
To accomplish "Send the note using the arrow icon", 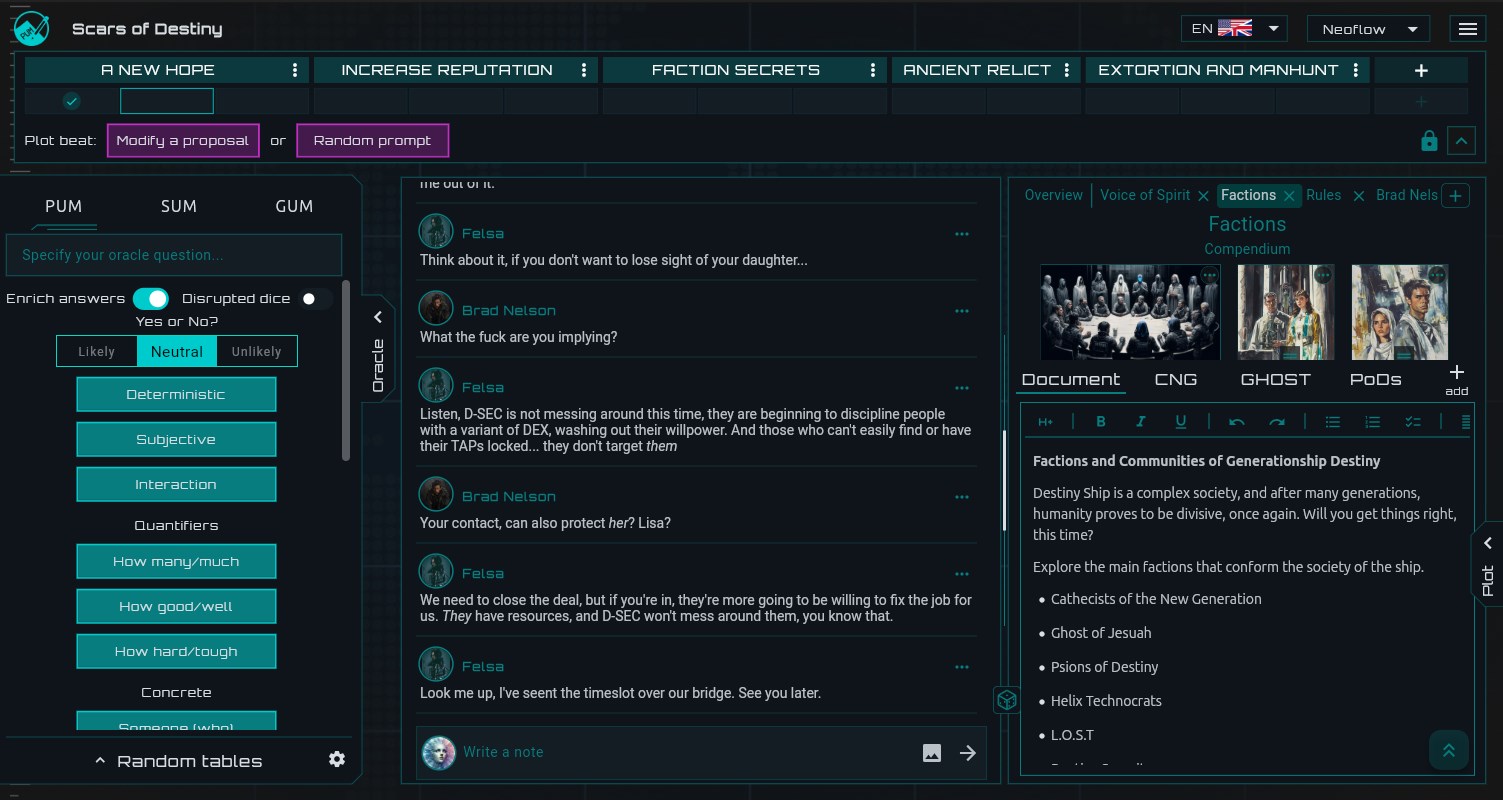I will (967, 753).
